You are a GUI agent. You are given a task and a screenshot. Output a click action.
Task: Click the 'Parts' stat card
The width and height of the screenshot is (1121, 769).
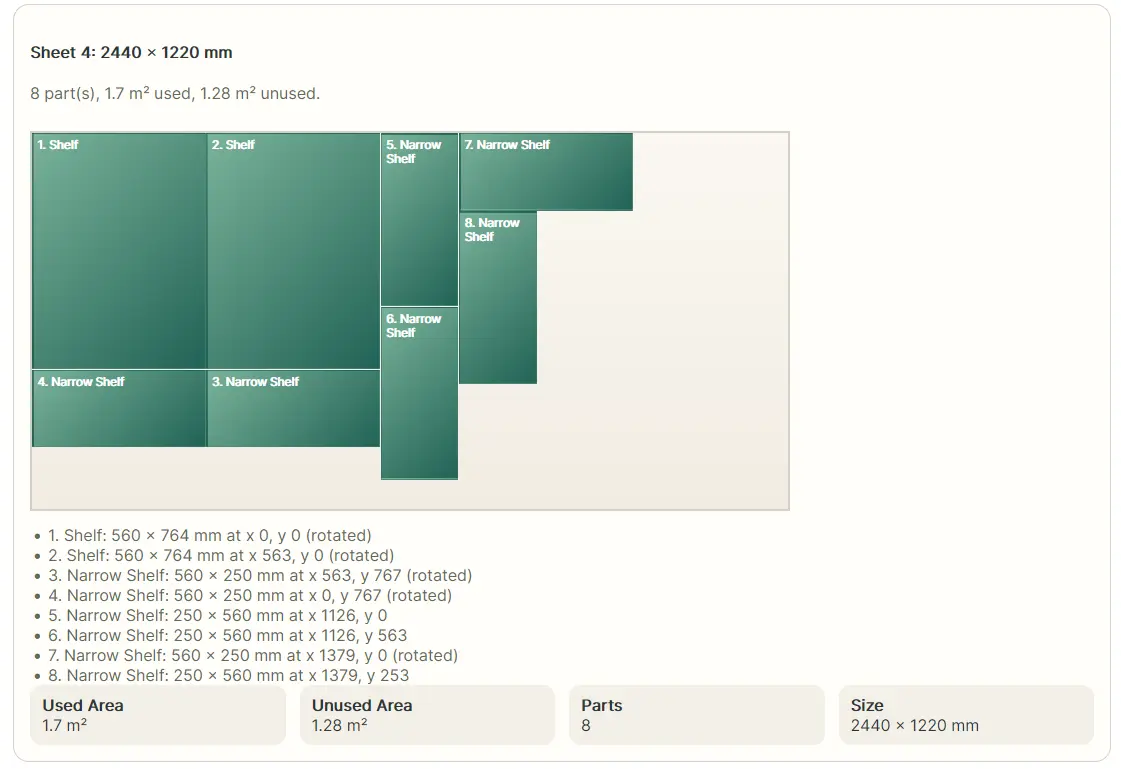pos(697,715)
